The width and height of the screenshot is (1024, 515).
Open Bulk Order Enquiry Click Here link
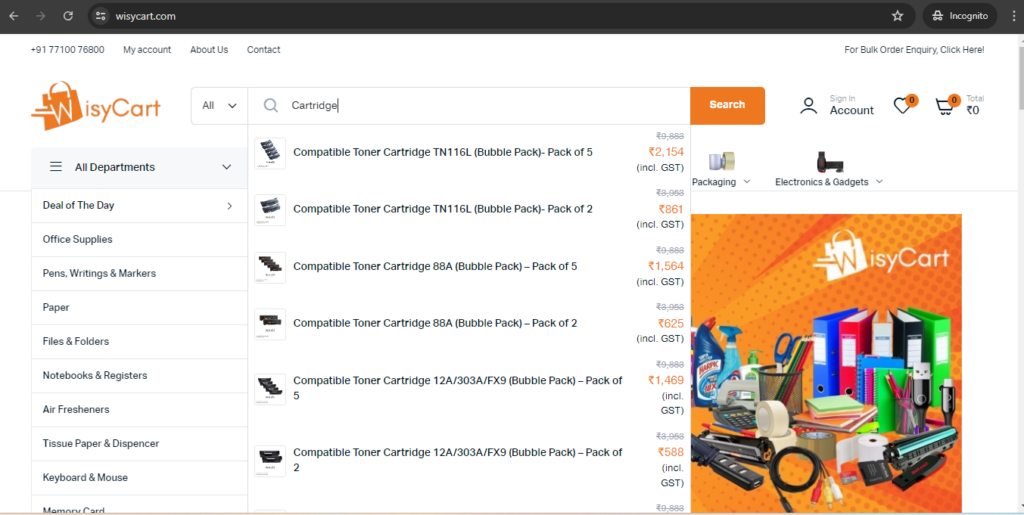pyautogui.click(x=914, y=50)
